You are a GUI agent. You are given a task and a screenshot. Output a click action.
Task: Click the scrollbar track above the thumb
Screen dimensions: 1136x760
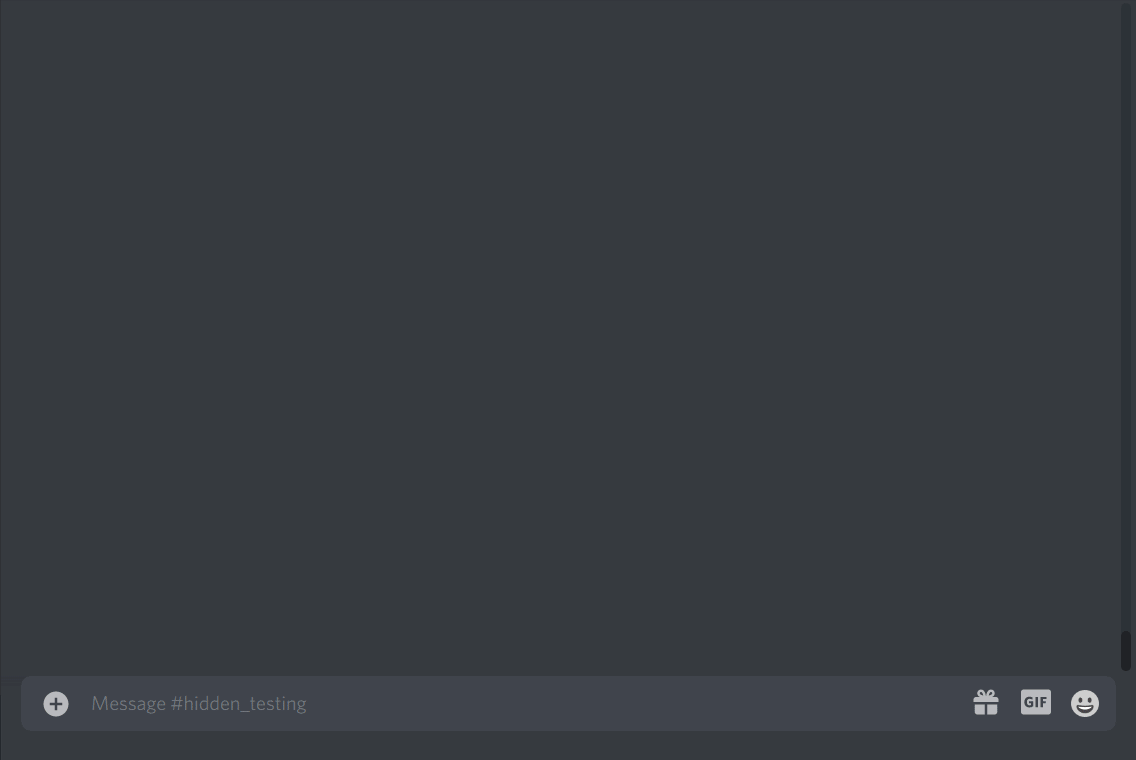coord(1125,315)
